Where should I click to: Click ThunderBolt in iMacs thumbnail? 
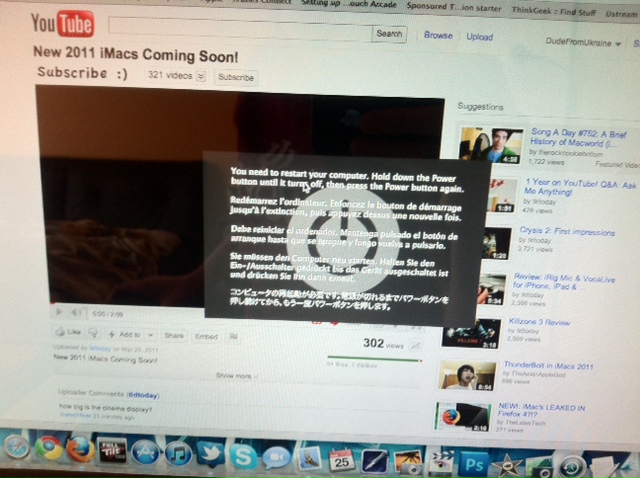click(468, 376)
